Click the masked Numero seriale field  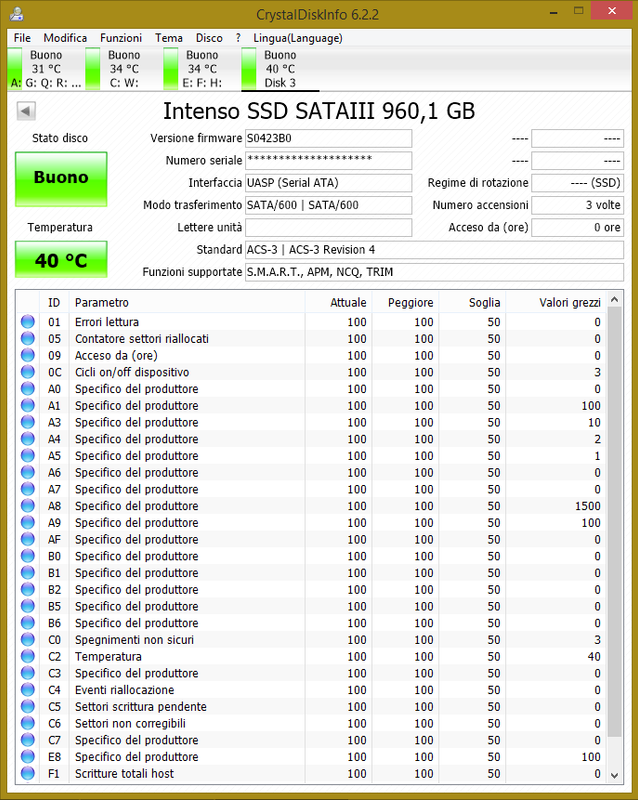(x=328, y=160)
